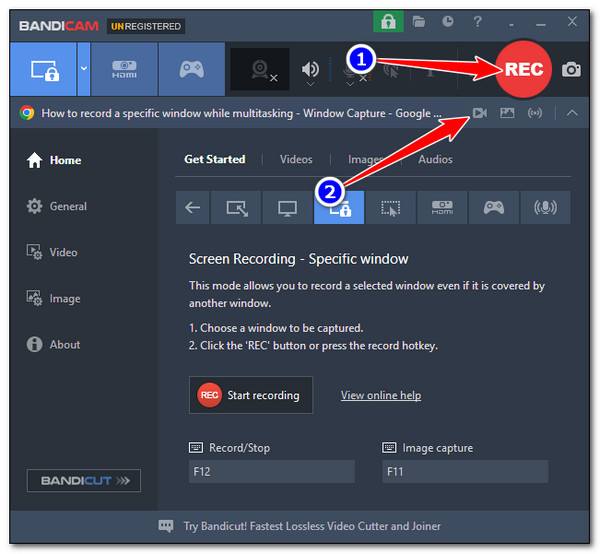Click the BANDICAM logo
The image size is (600, 554).
(x=59, y=26)
